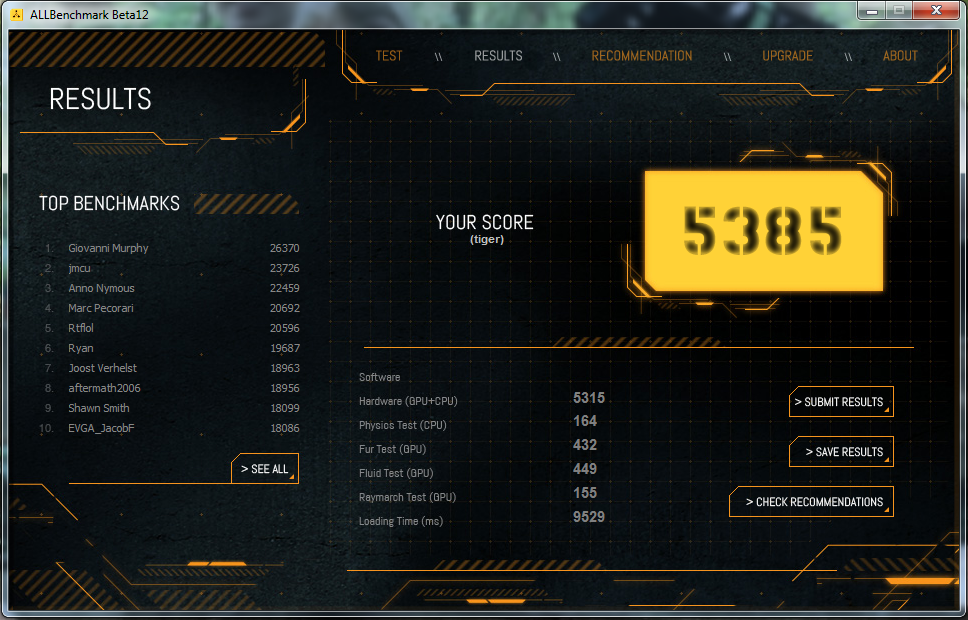Screen dimensions: 968x620
Task: Click the RESULTS page heading
Action: [100, 99]
